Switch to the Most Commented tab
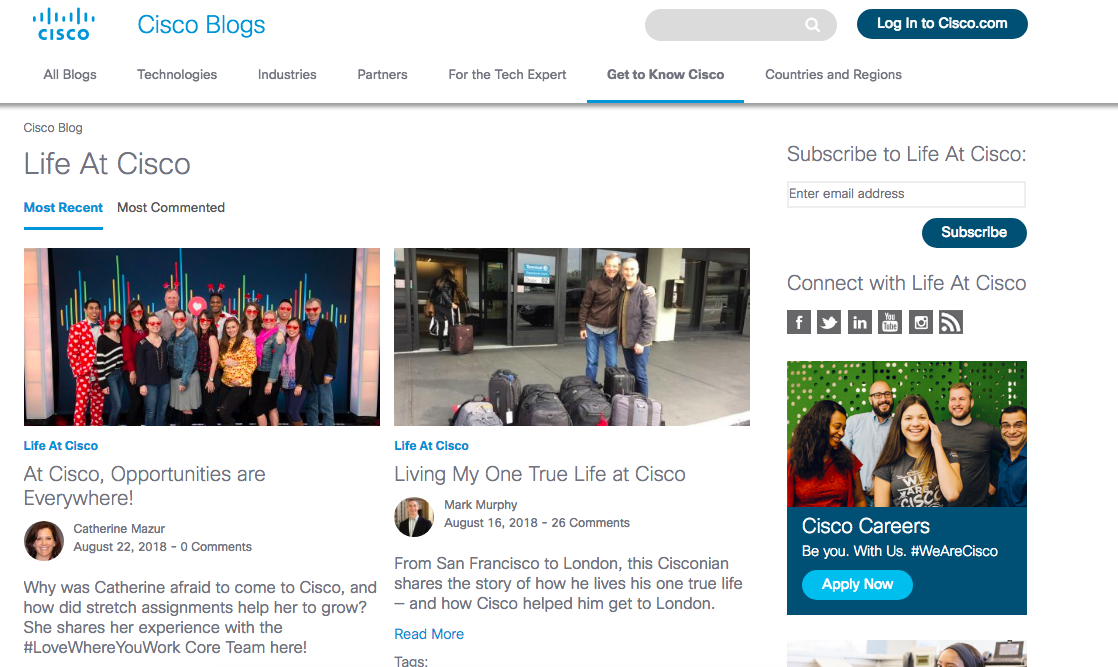This screenshot has height=667, width=1118. [x=171, y=208]
